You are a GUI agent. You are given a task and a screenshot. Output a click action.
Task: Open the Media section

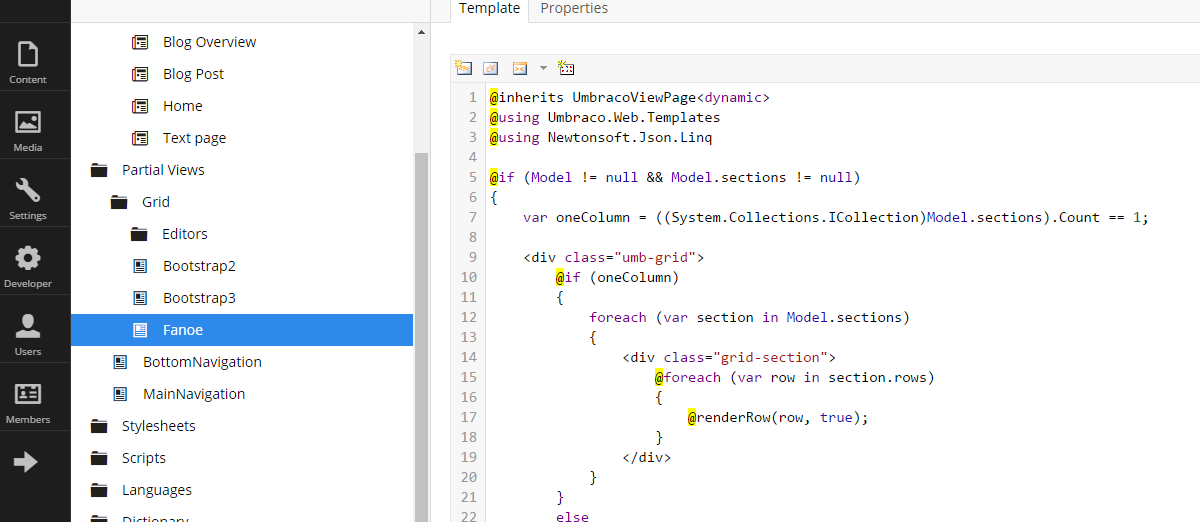tap(28, 128)
